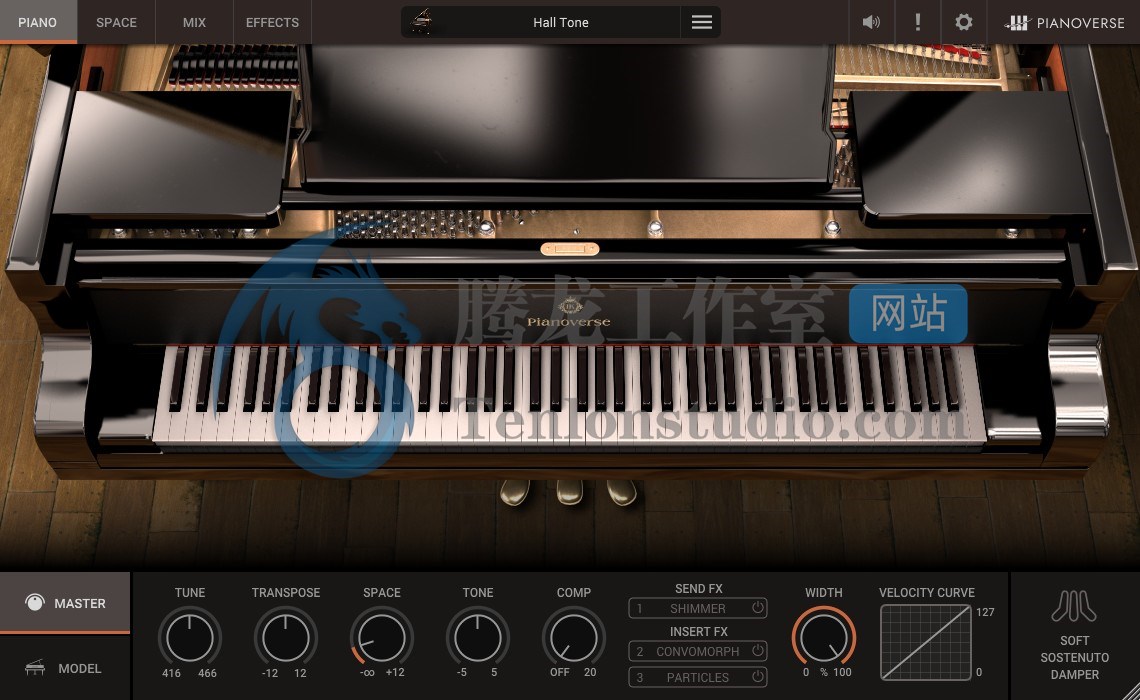1140x700 pixels.
Task: Click the SPACE knob
Action: (382, 637)
